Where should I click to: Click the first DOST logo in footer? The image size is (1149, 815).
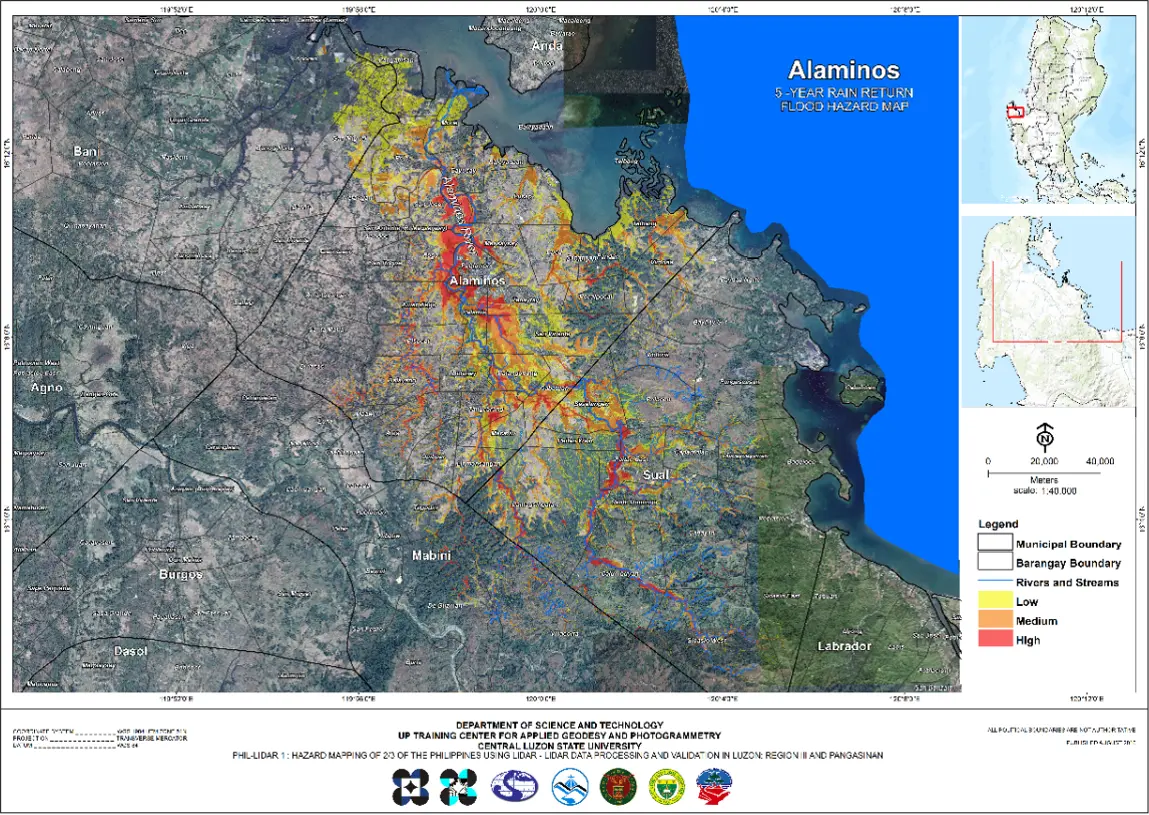410,787
